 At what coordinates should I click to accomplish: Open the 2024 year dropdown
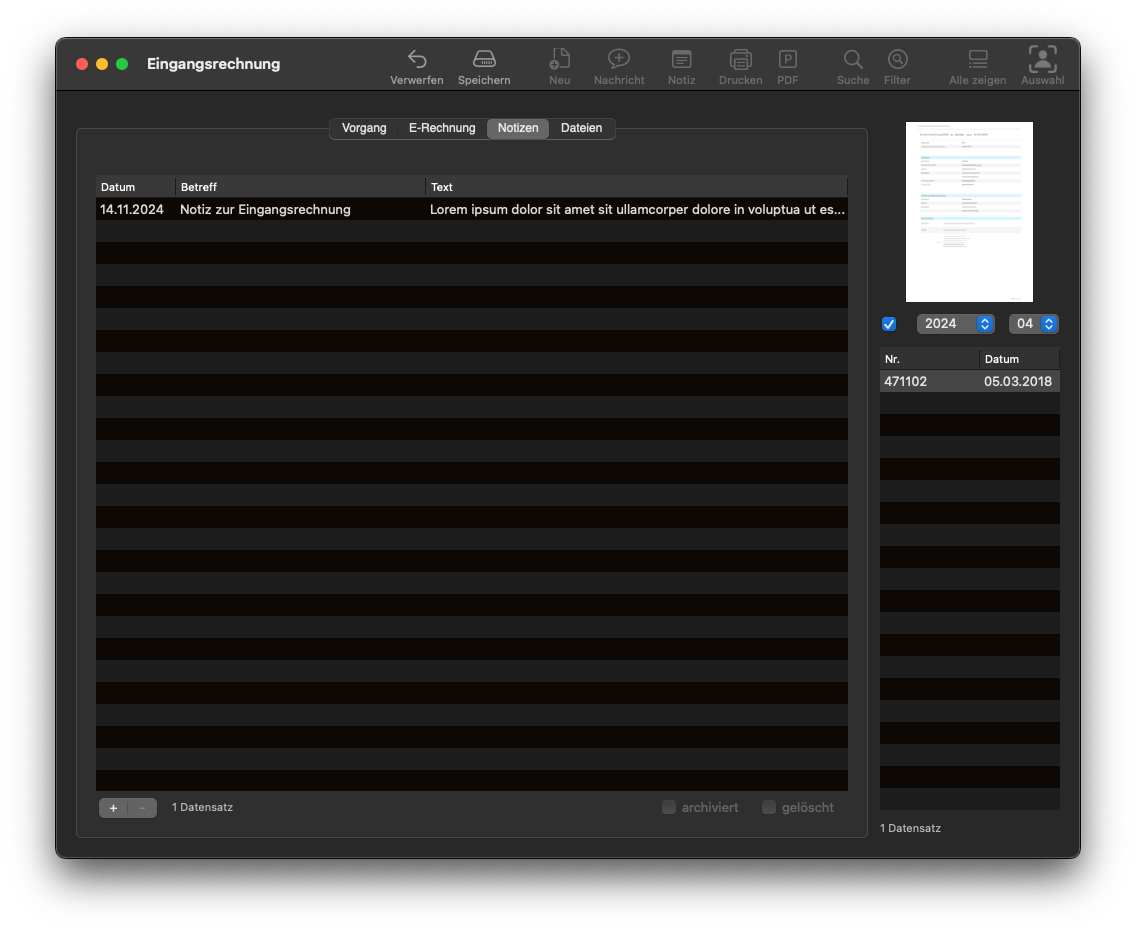(x=955, y=324)
